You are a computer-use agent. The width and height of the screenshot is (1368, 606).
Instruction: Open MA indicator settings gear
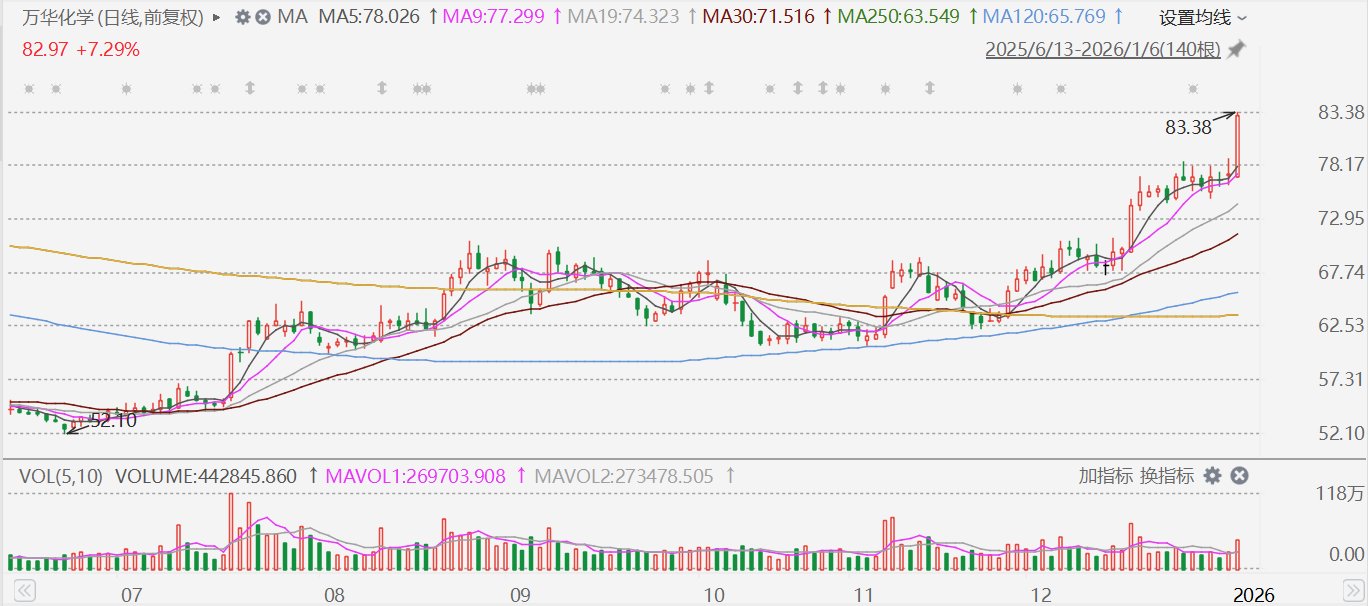[x=242, y=17]
